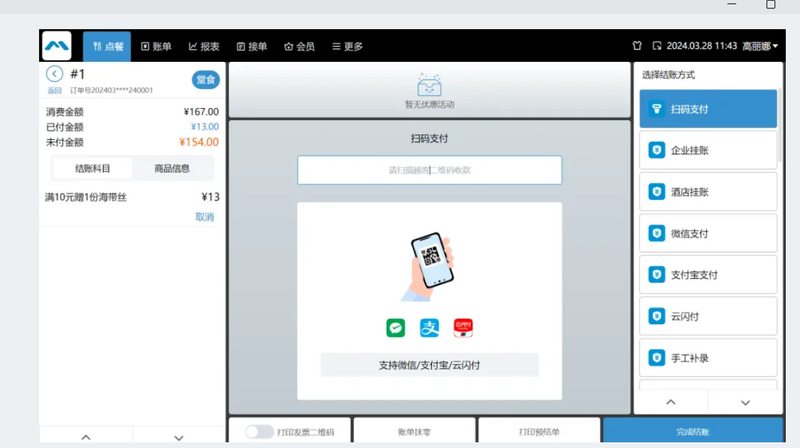Select the 扫码支付 payment method

pyautogui.click(x=708, y=109)
